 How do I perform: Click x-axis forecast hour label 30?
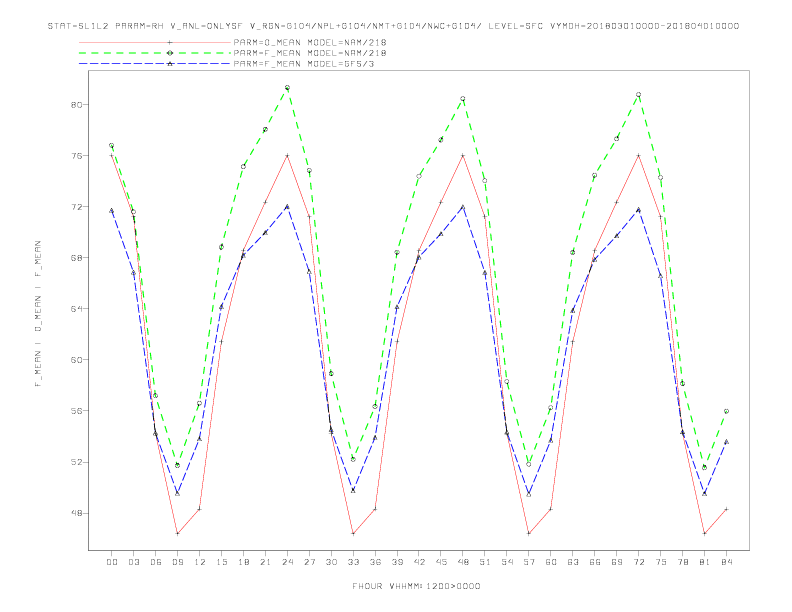coord(331,562)
